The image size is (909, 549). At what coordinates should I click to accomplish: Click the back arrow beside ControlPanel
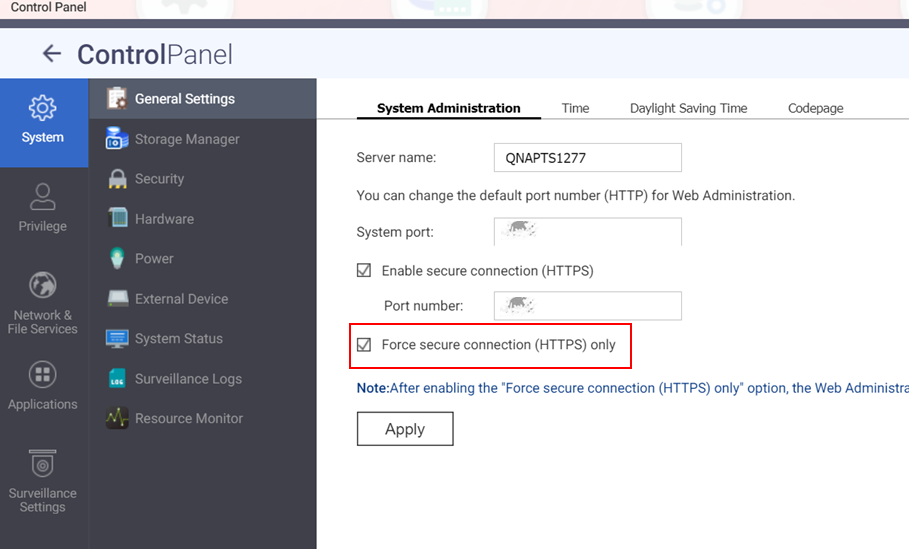point(51,54)
